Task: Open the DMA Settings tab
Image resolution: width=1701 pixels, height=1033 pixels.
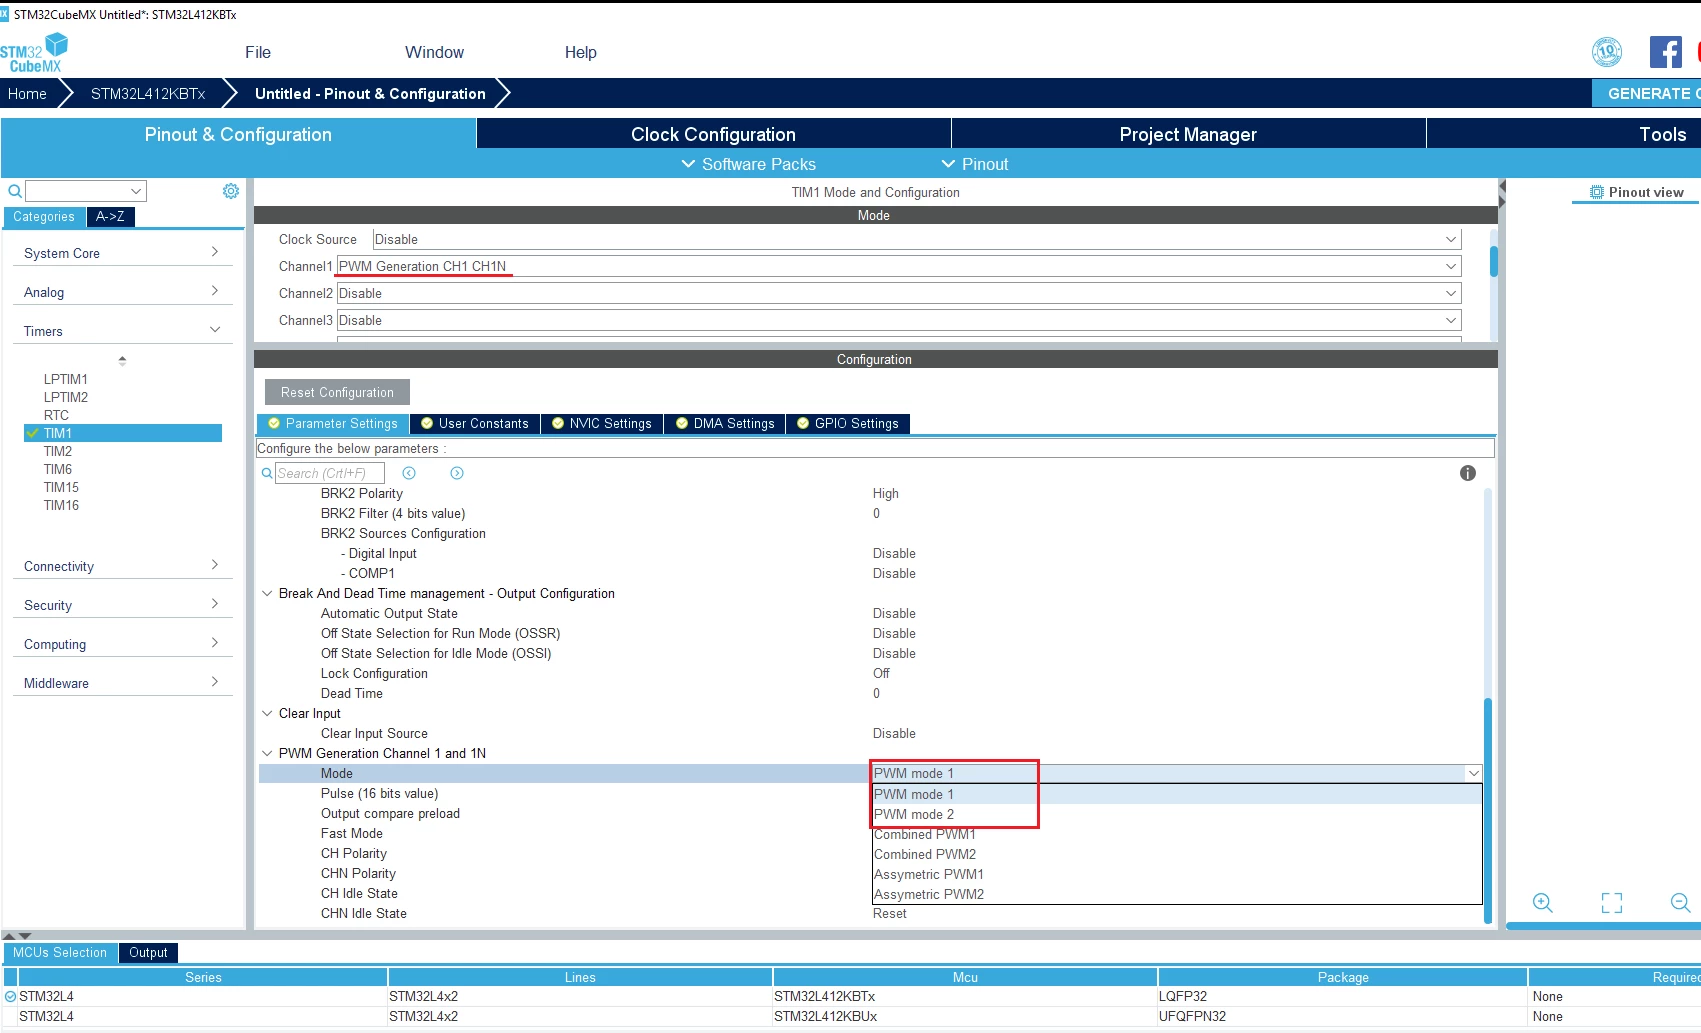Action: point(725,424)
